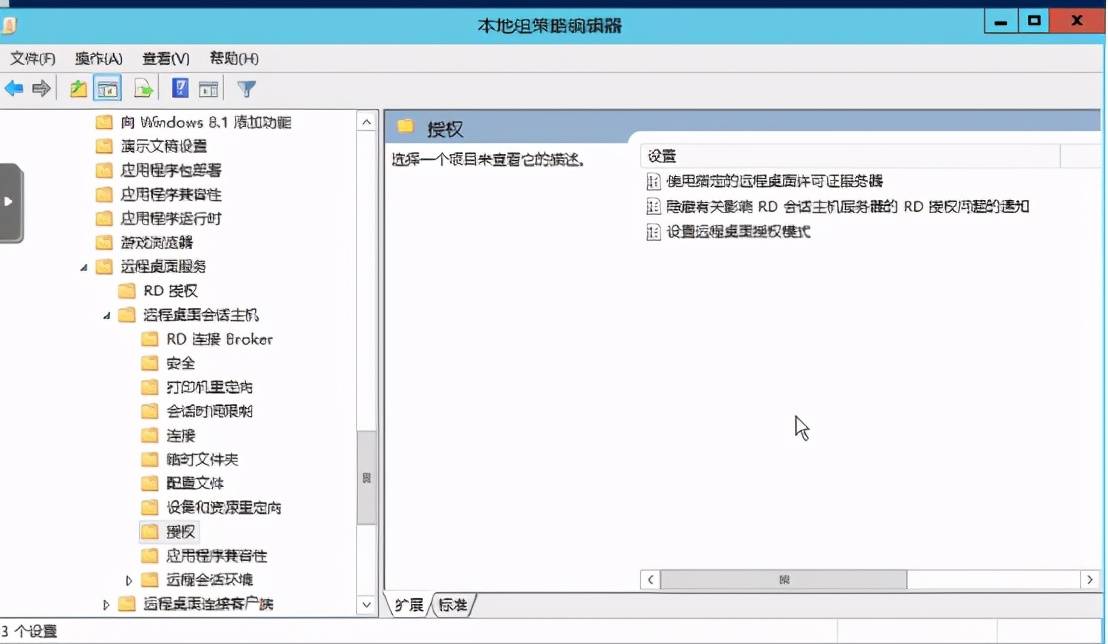Switch to the 标准 tab
This screenshot has height=644, width=1108.
[x=453, y=605]
